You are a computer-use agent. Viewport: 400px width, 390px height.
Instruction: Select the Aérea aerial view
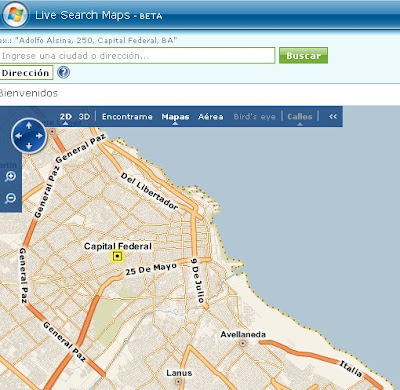coord(211,117)
